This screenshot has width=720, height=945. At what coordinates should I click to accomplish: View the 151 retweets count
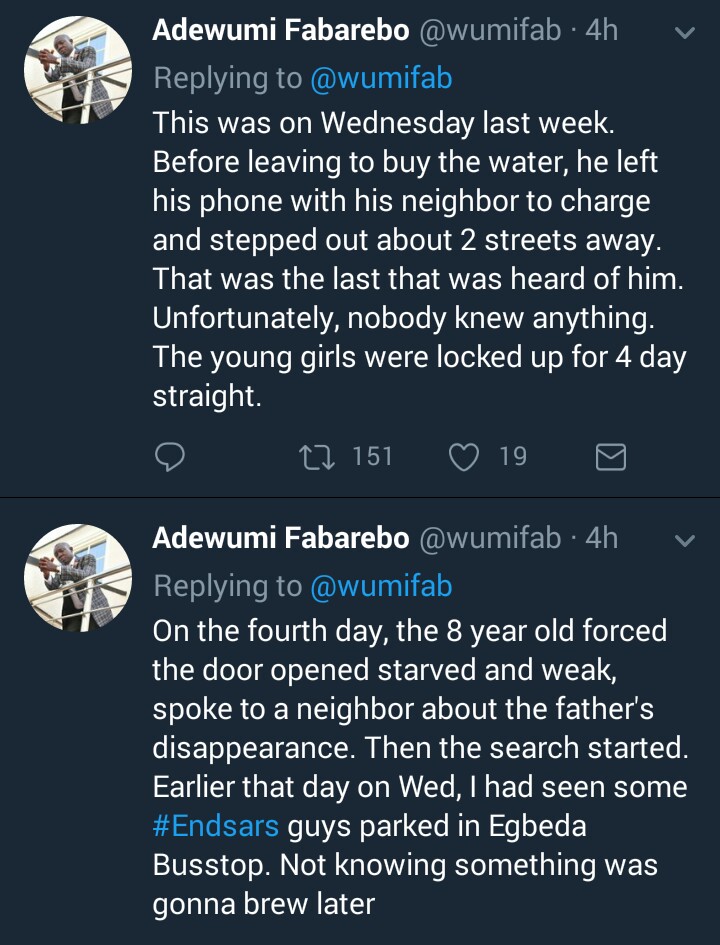pyautogui.click(x=372, y=457)
